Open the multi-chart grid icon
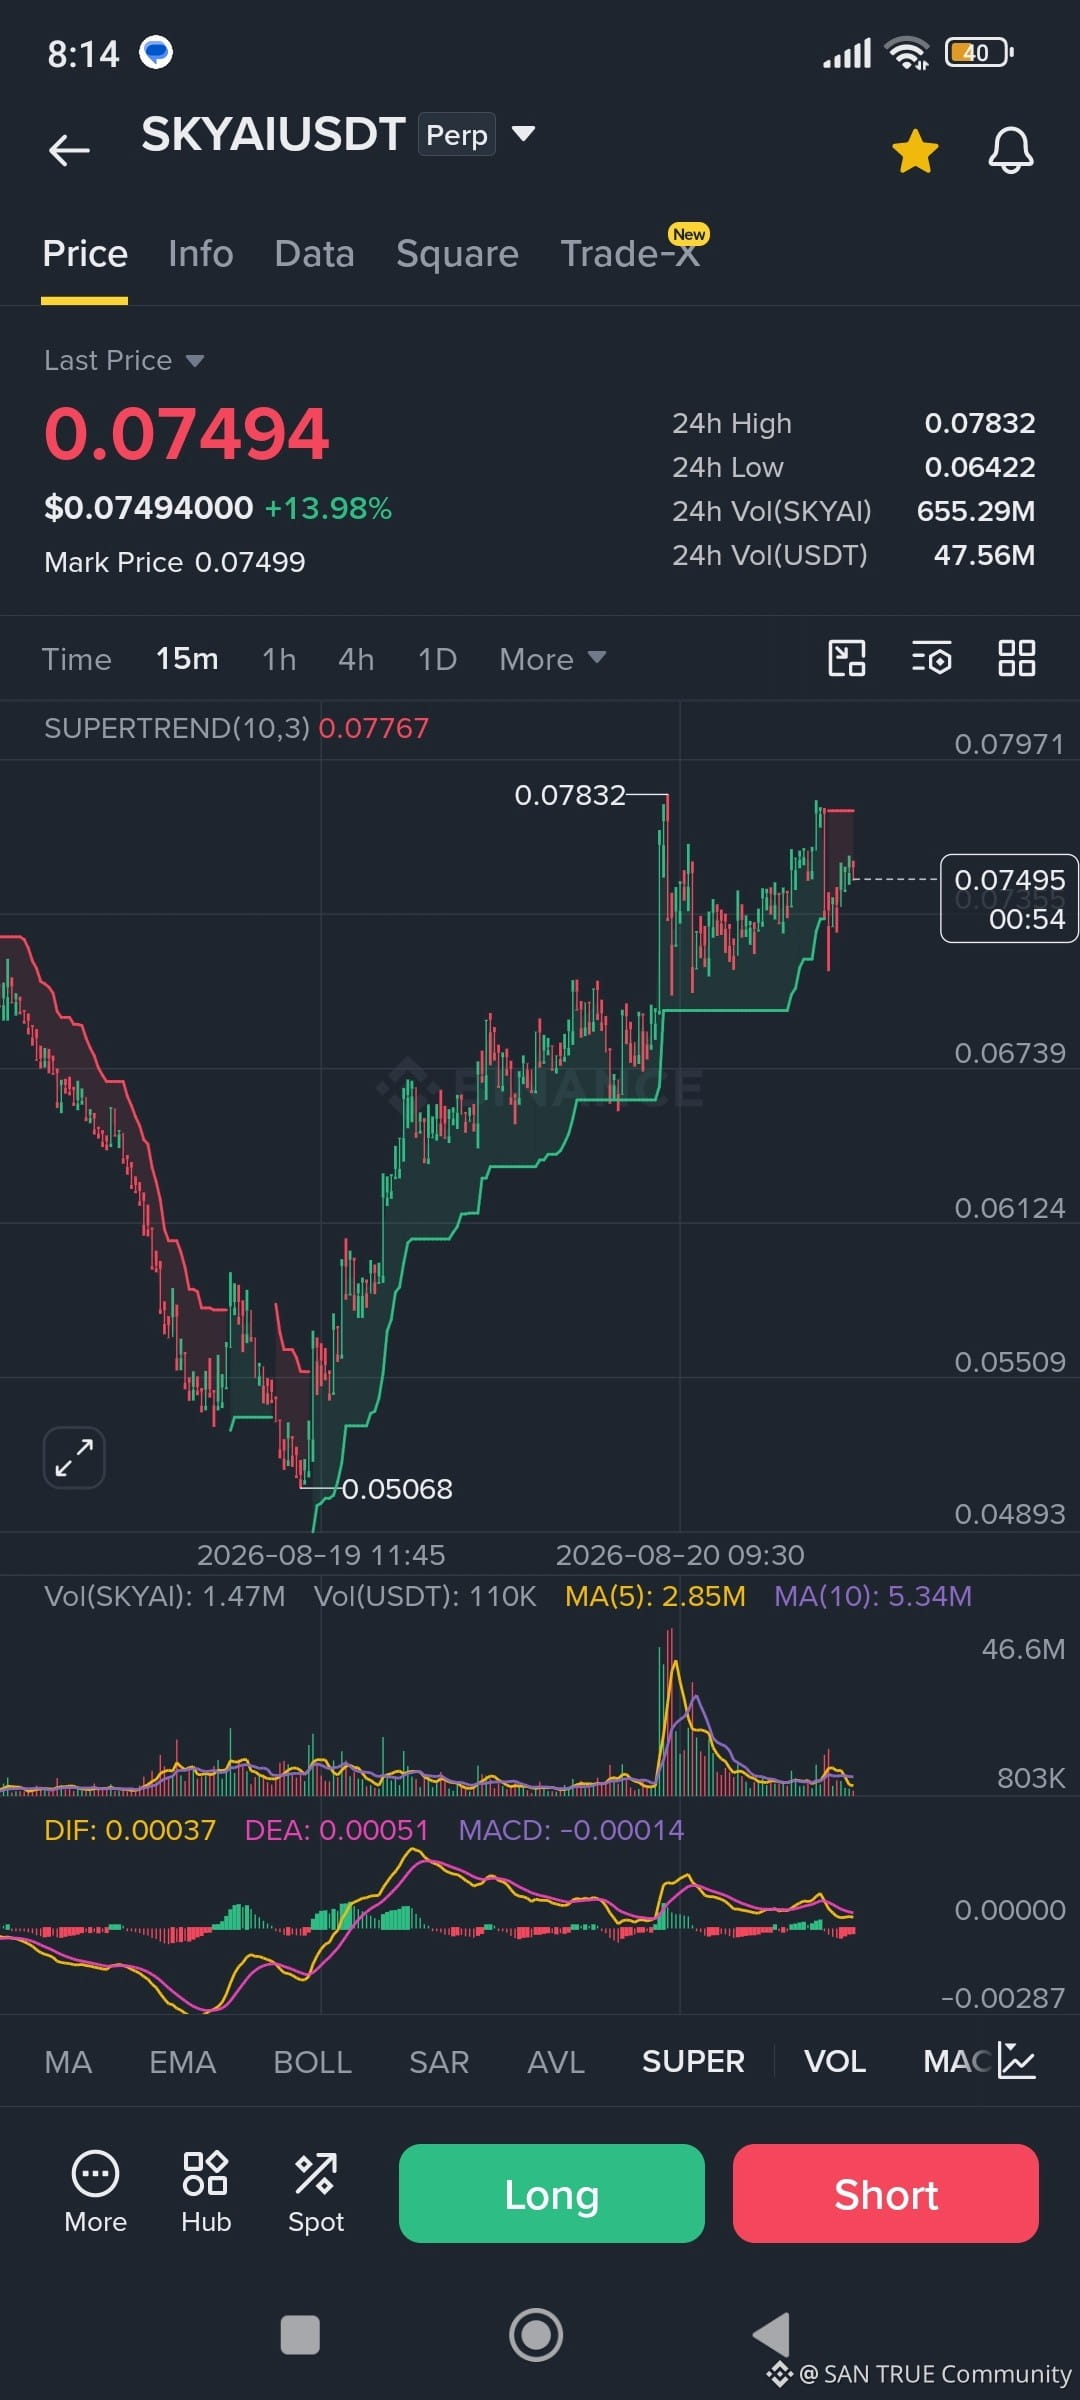The image size is (1080, 2400). tap(1017, 658)
